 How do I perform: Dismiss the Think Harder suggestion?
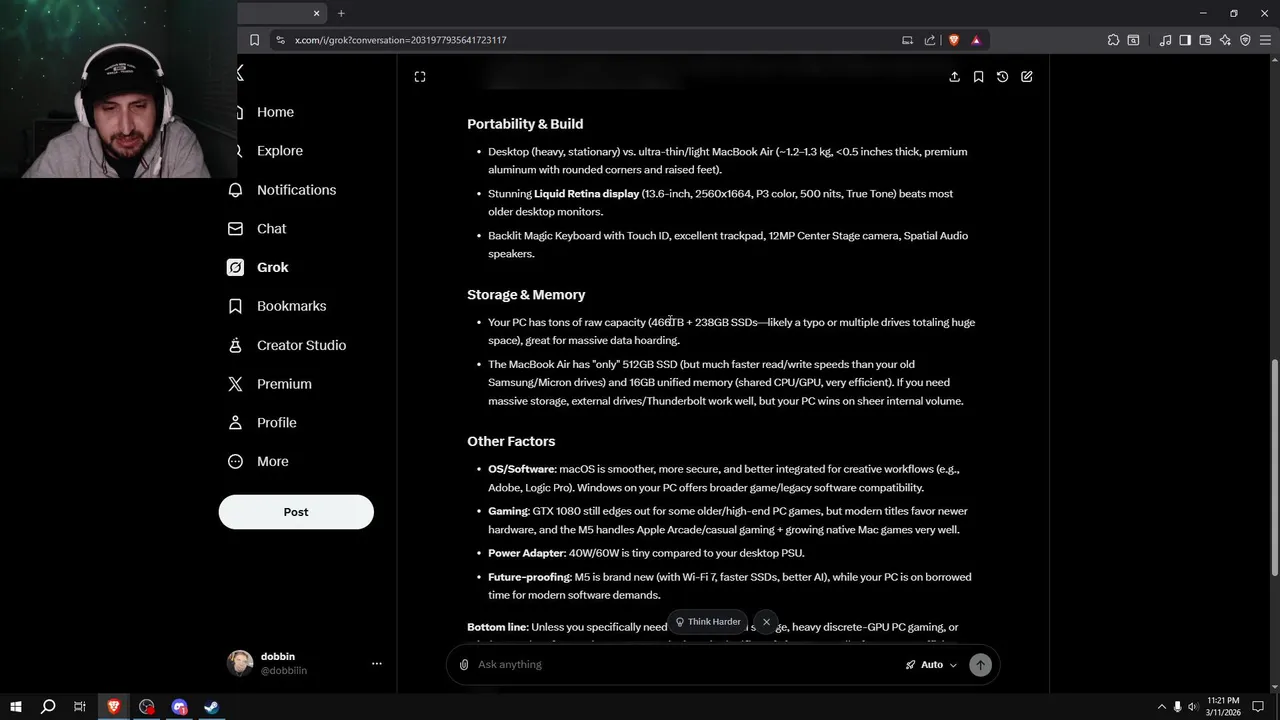coord(766,622)
